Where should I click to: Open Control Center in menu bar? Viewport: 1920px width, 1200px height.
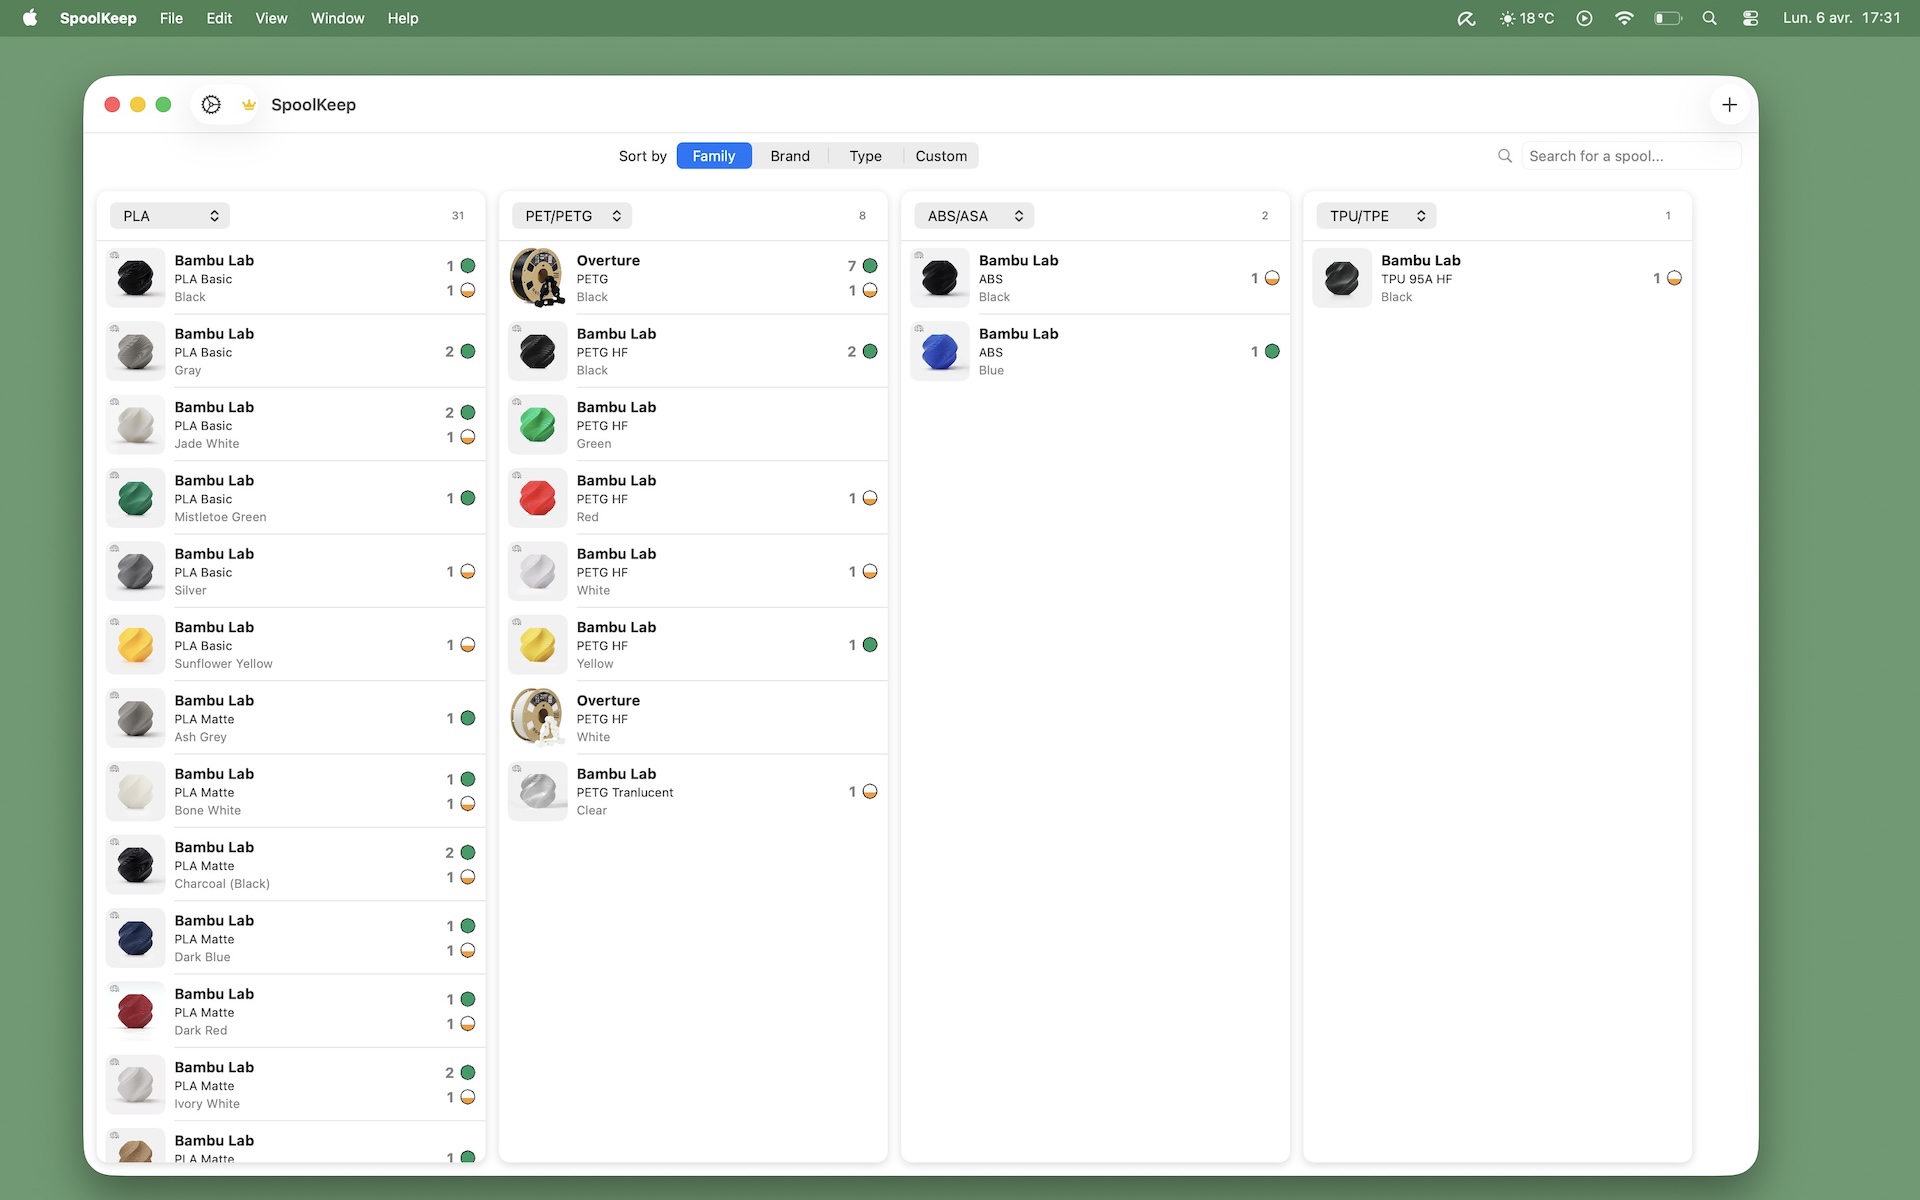click(1750, 18)
